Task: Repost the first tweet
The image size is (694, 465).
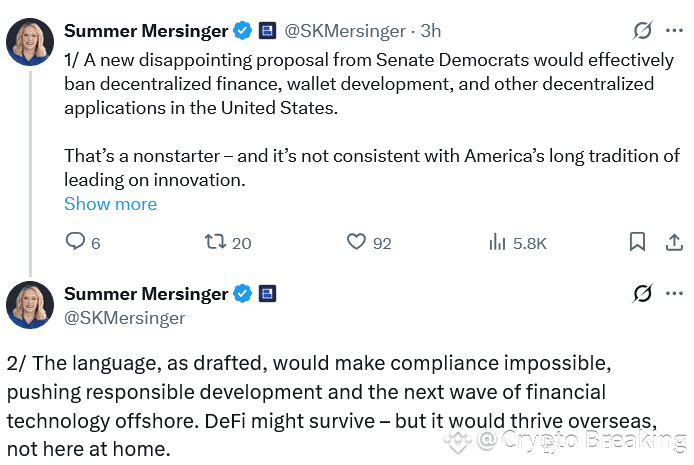Action: [215, 242]
